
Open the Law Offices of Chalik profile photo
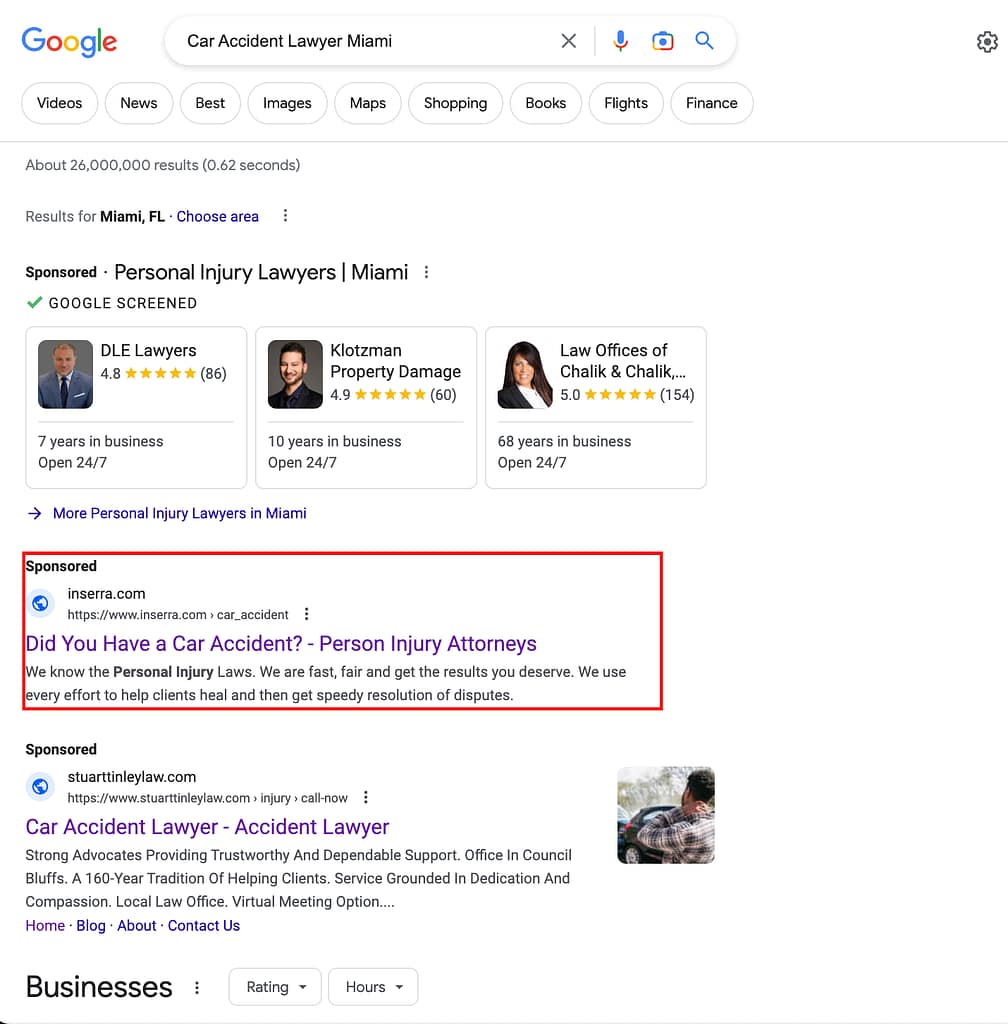pyautogui.click(x=525, y=374)
